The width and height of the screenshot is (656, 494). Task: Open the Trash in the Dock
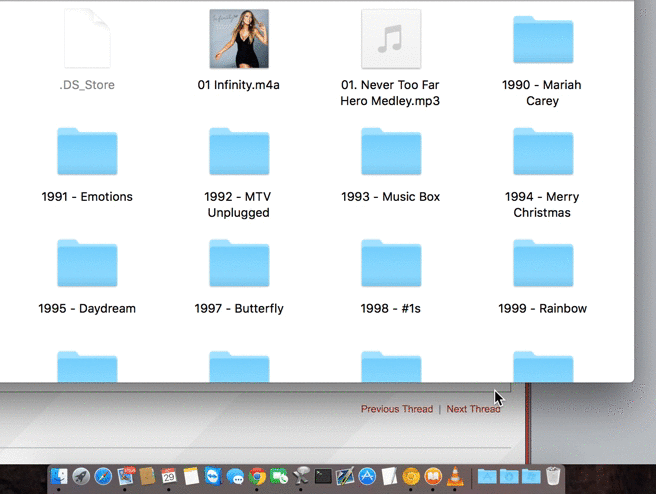coord(553,476)
